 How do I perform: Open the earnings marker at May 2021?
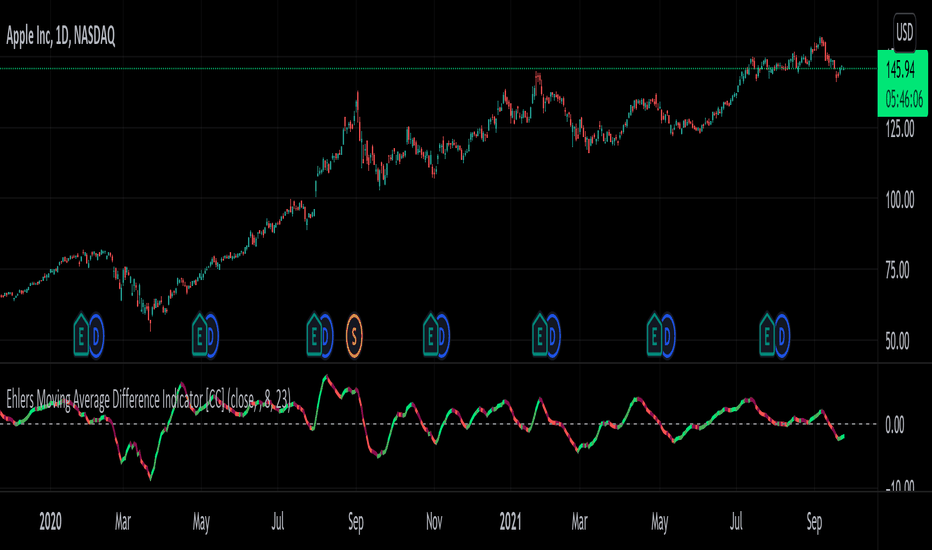coord(654,336)
